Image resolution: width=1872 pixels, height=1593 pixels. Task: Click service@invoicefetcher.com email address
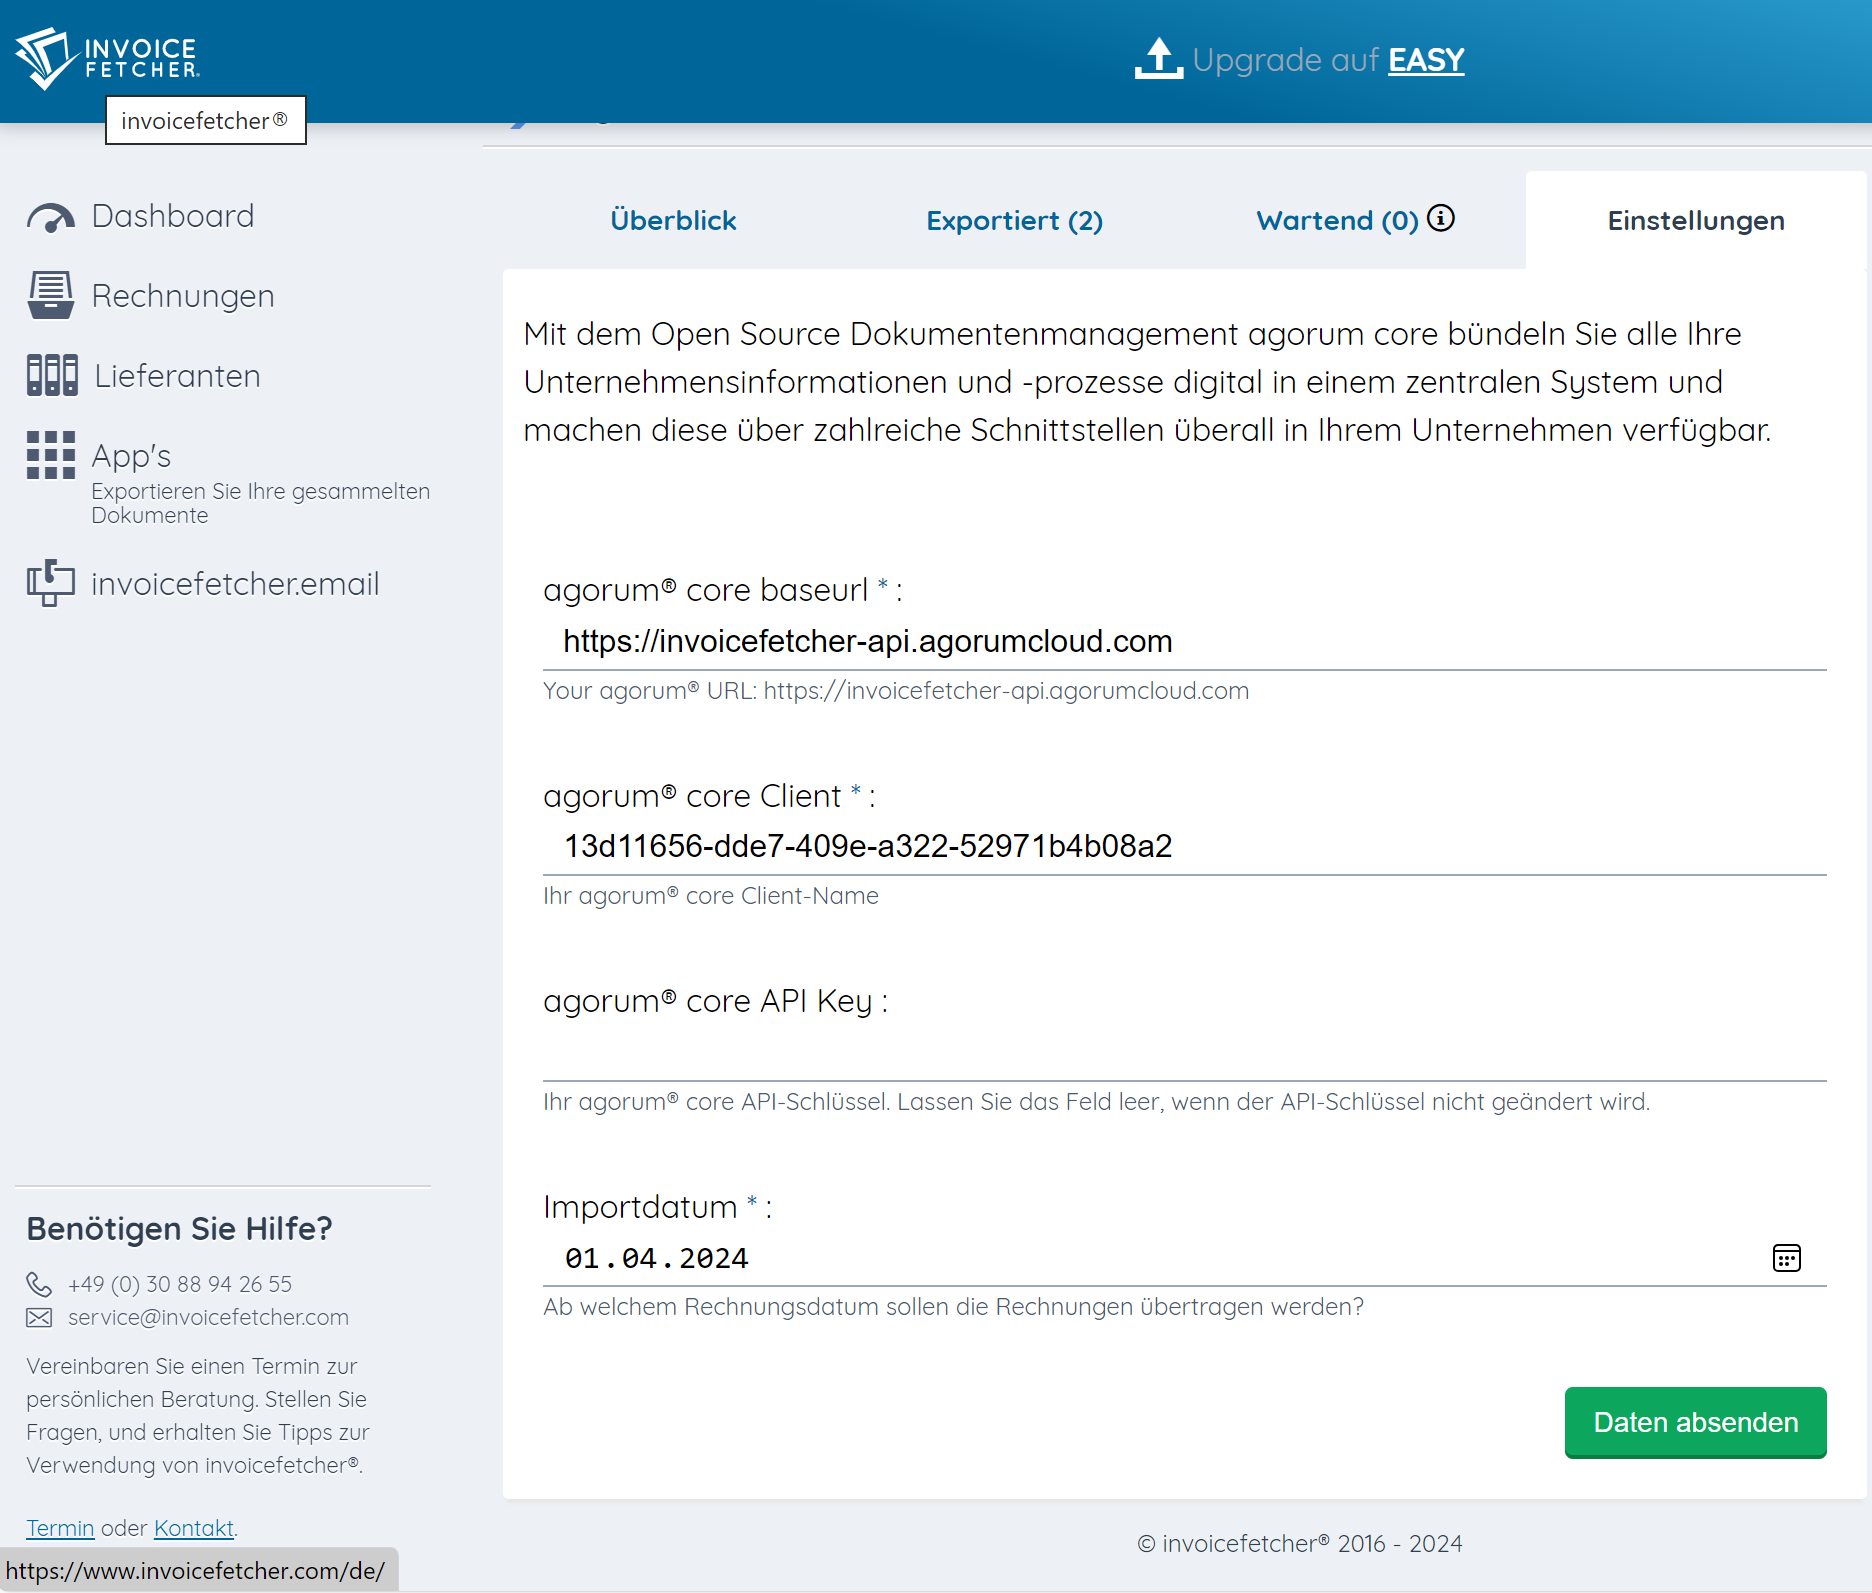pyautogui.click(x=208, y=1318)
